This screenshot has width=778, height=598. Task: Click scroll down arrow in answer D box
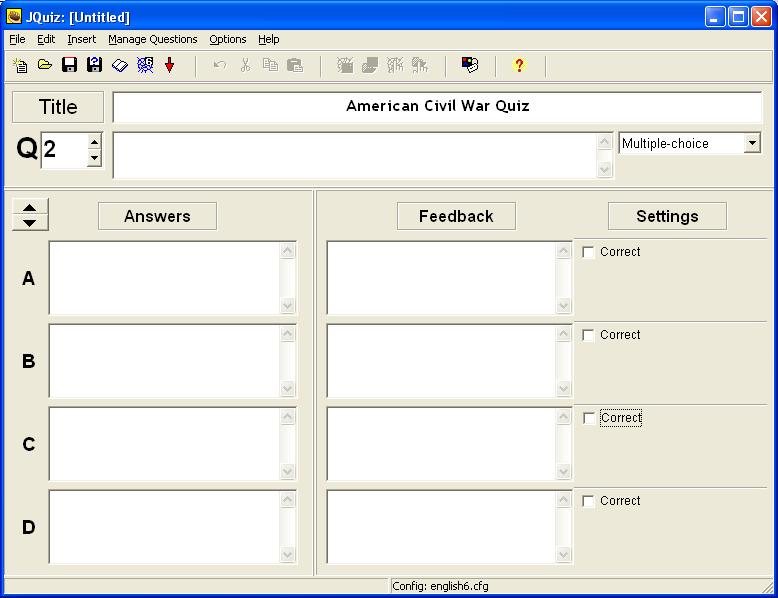[288, 554]
